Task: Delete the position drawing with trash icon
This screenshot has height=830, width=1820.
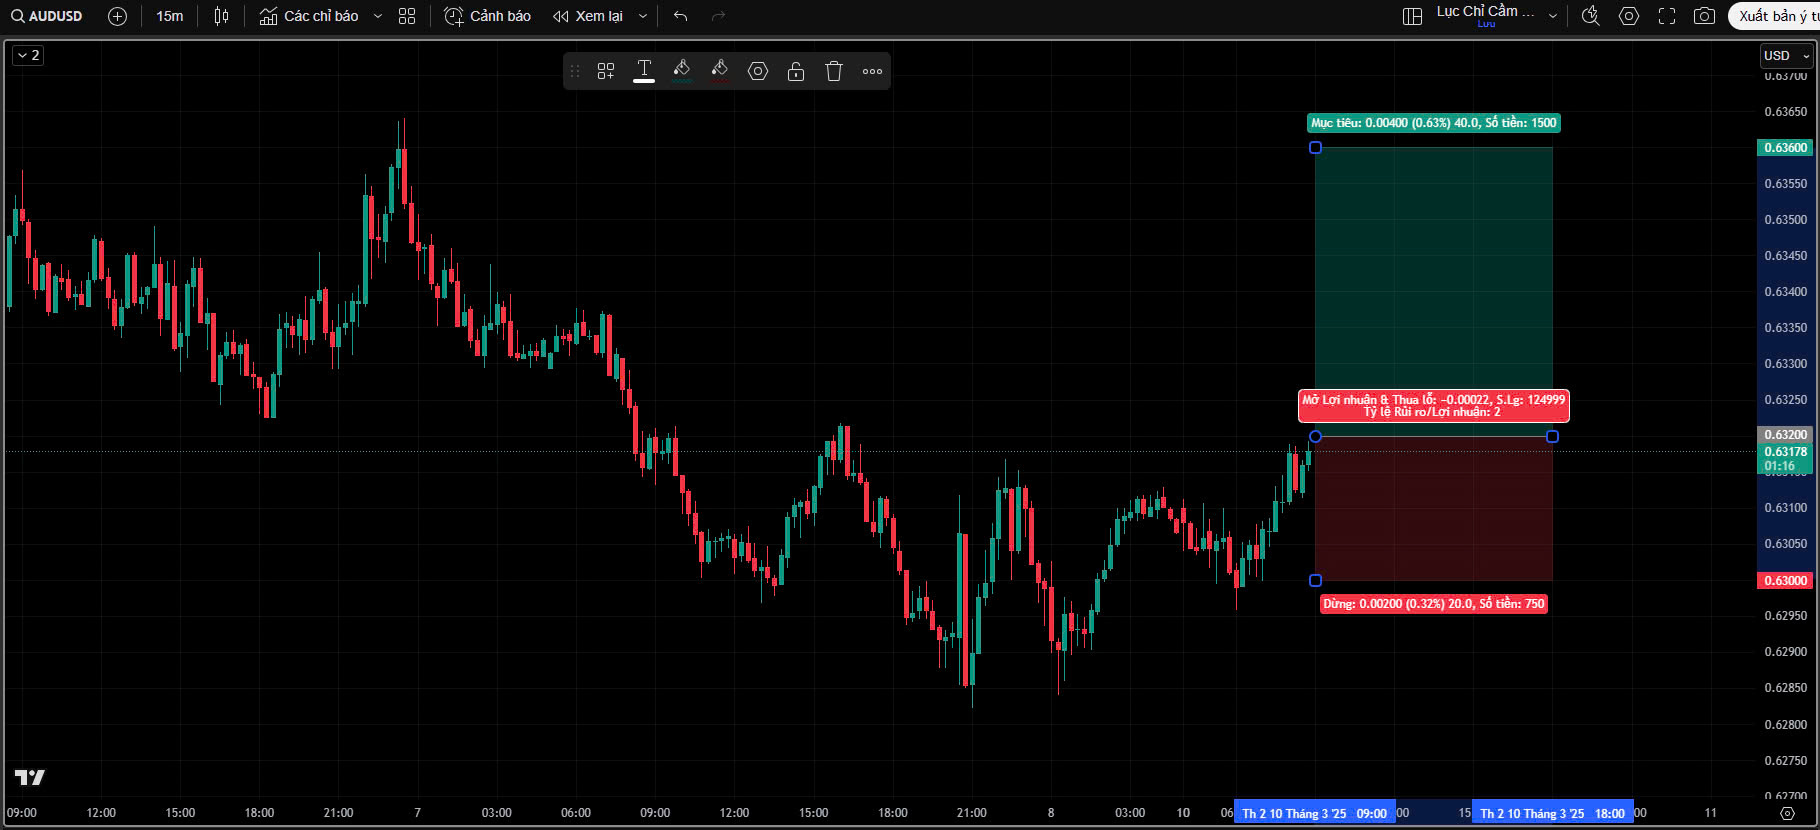Action: (x=834, y=71)
